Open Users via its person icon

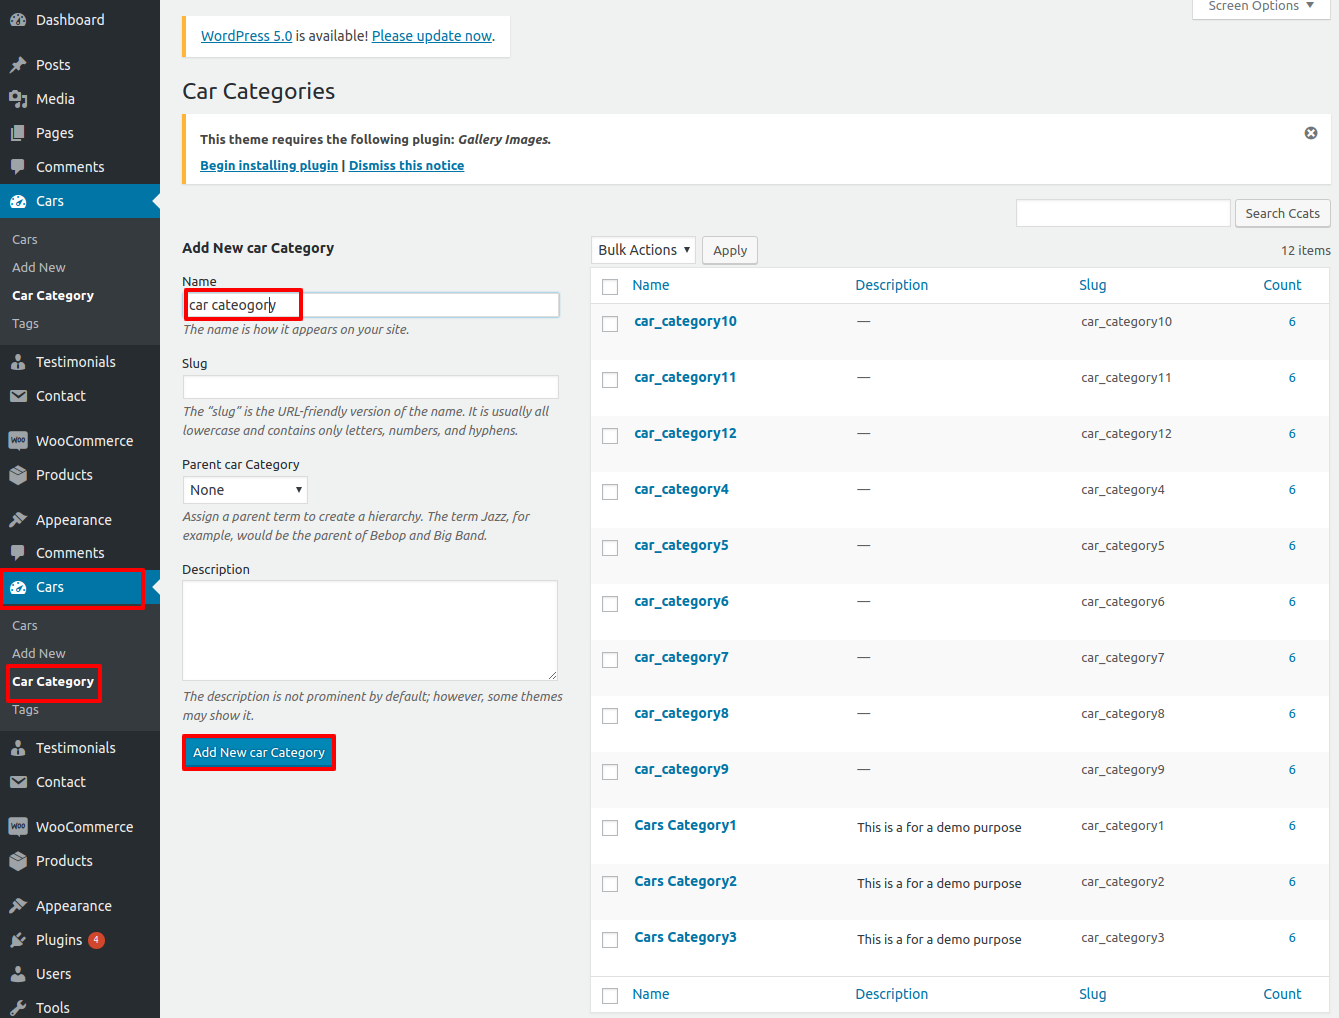tap(18, 974)
